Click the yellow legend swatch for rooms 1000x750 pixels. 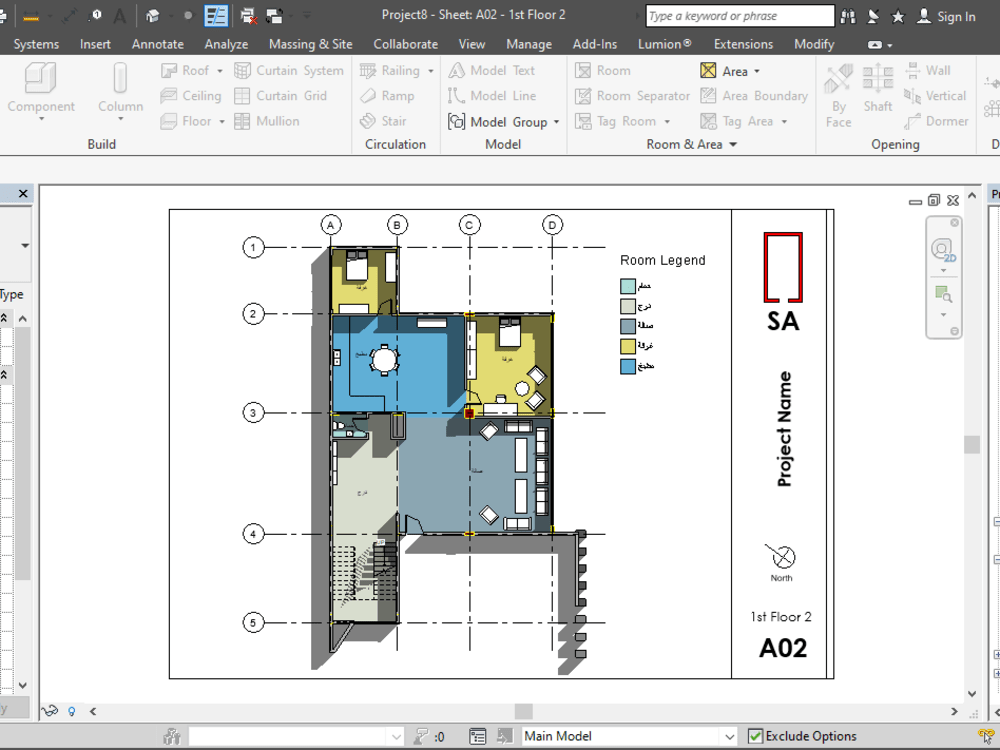[x=628, y=346]
